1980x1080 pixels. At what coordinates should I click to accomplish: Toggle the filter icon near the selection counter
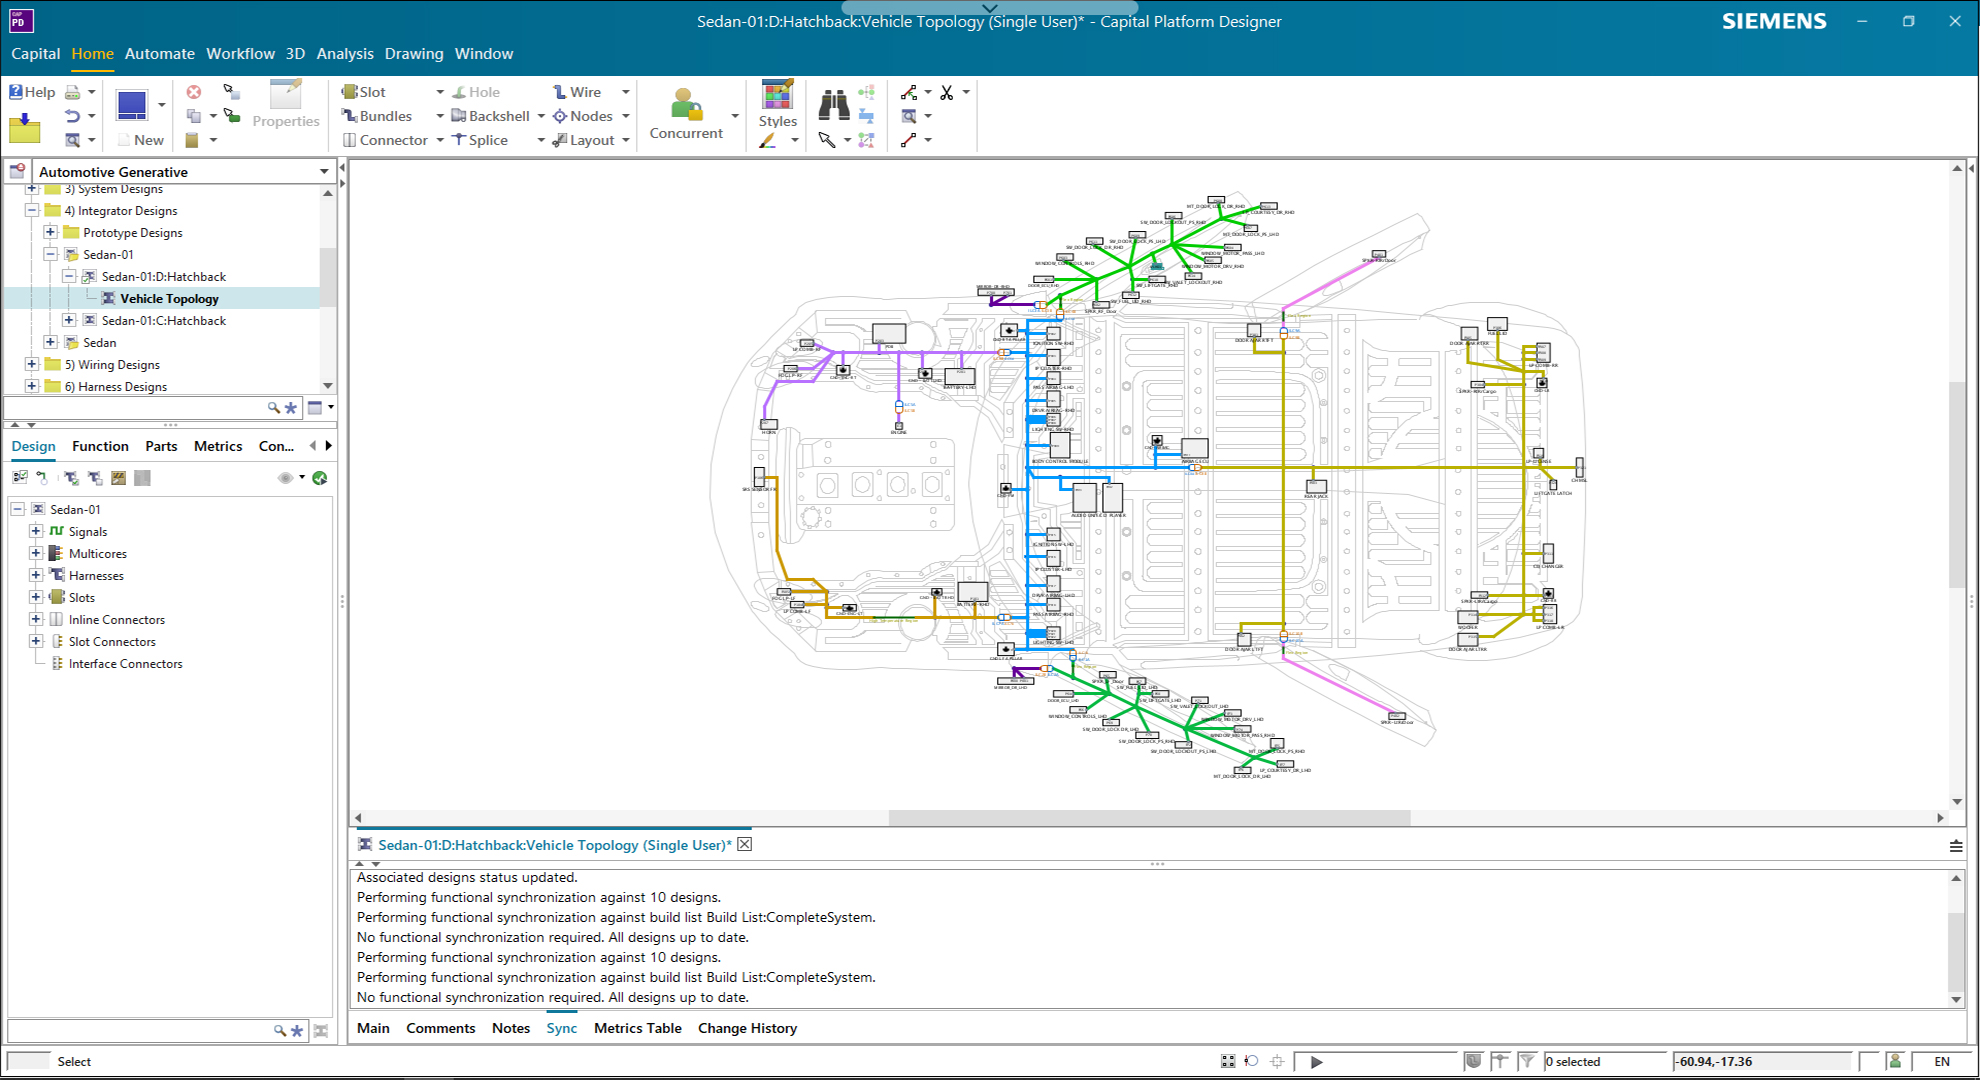tap(1527, 1062)
